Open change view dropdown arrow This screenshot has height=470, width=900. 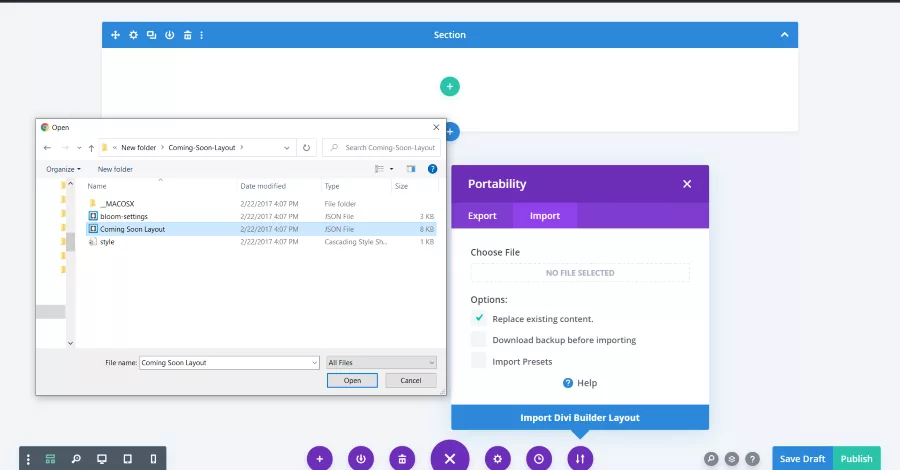(x=391, y=169)
